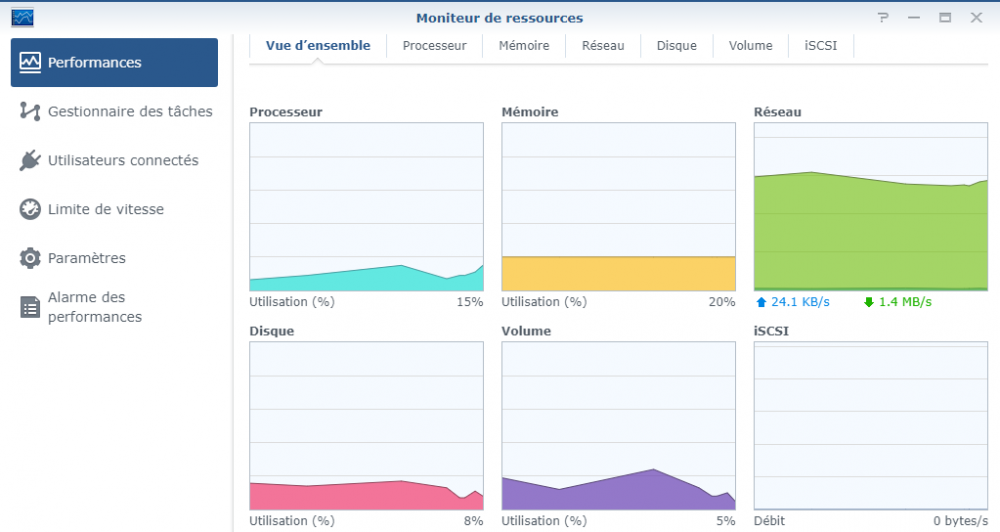Select the Vue d'ensemble tab
This screenshot has width=1000, height=532.
pos(318,46)
